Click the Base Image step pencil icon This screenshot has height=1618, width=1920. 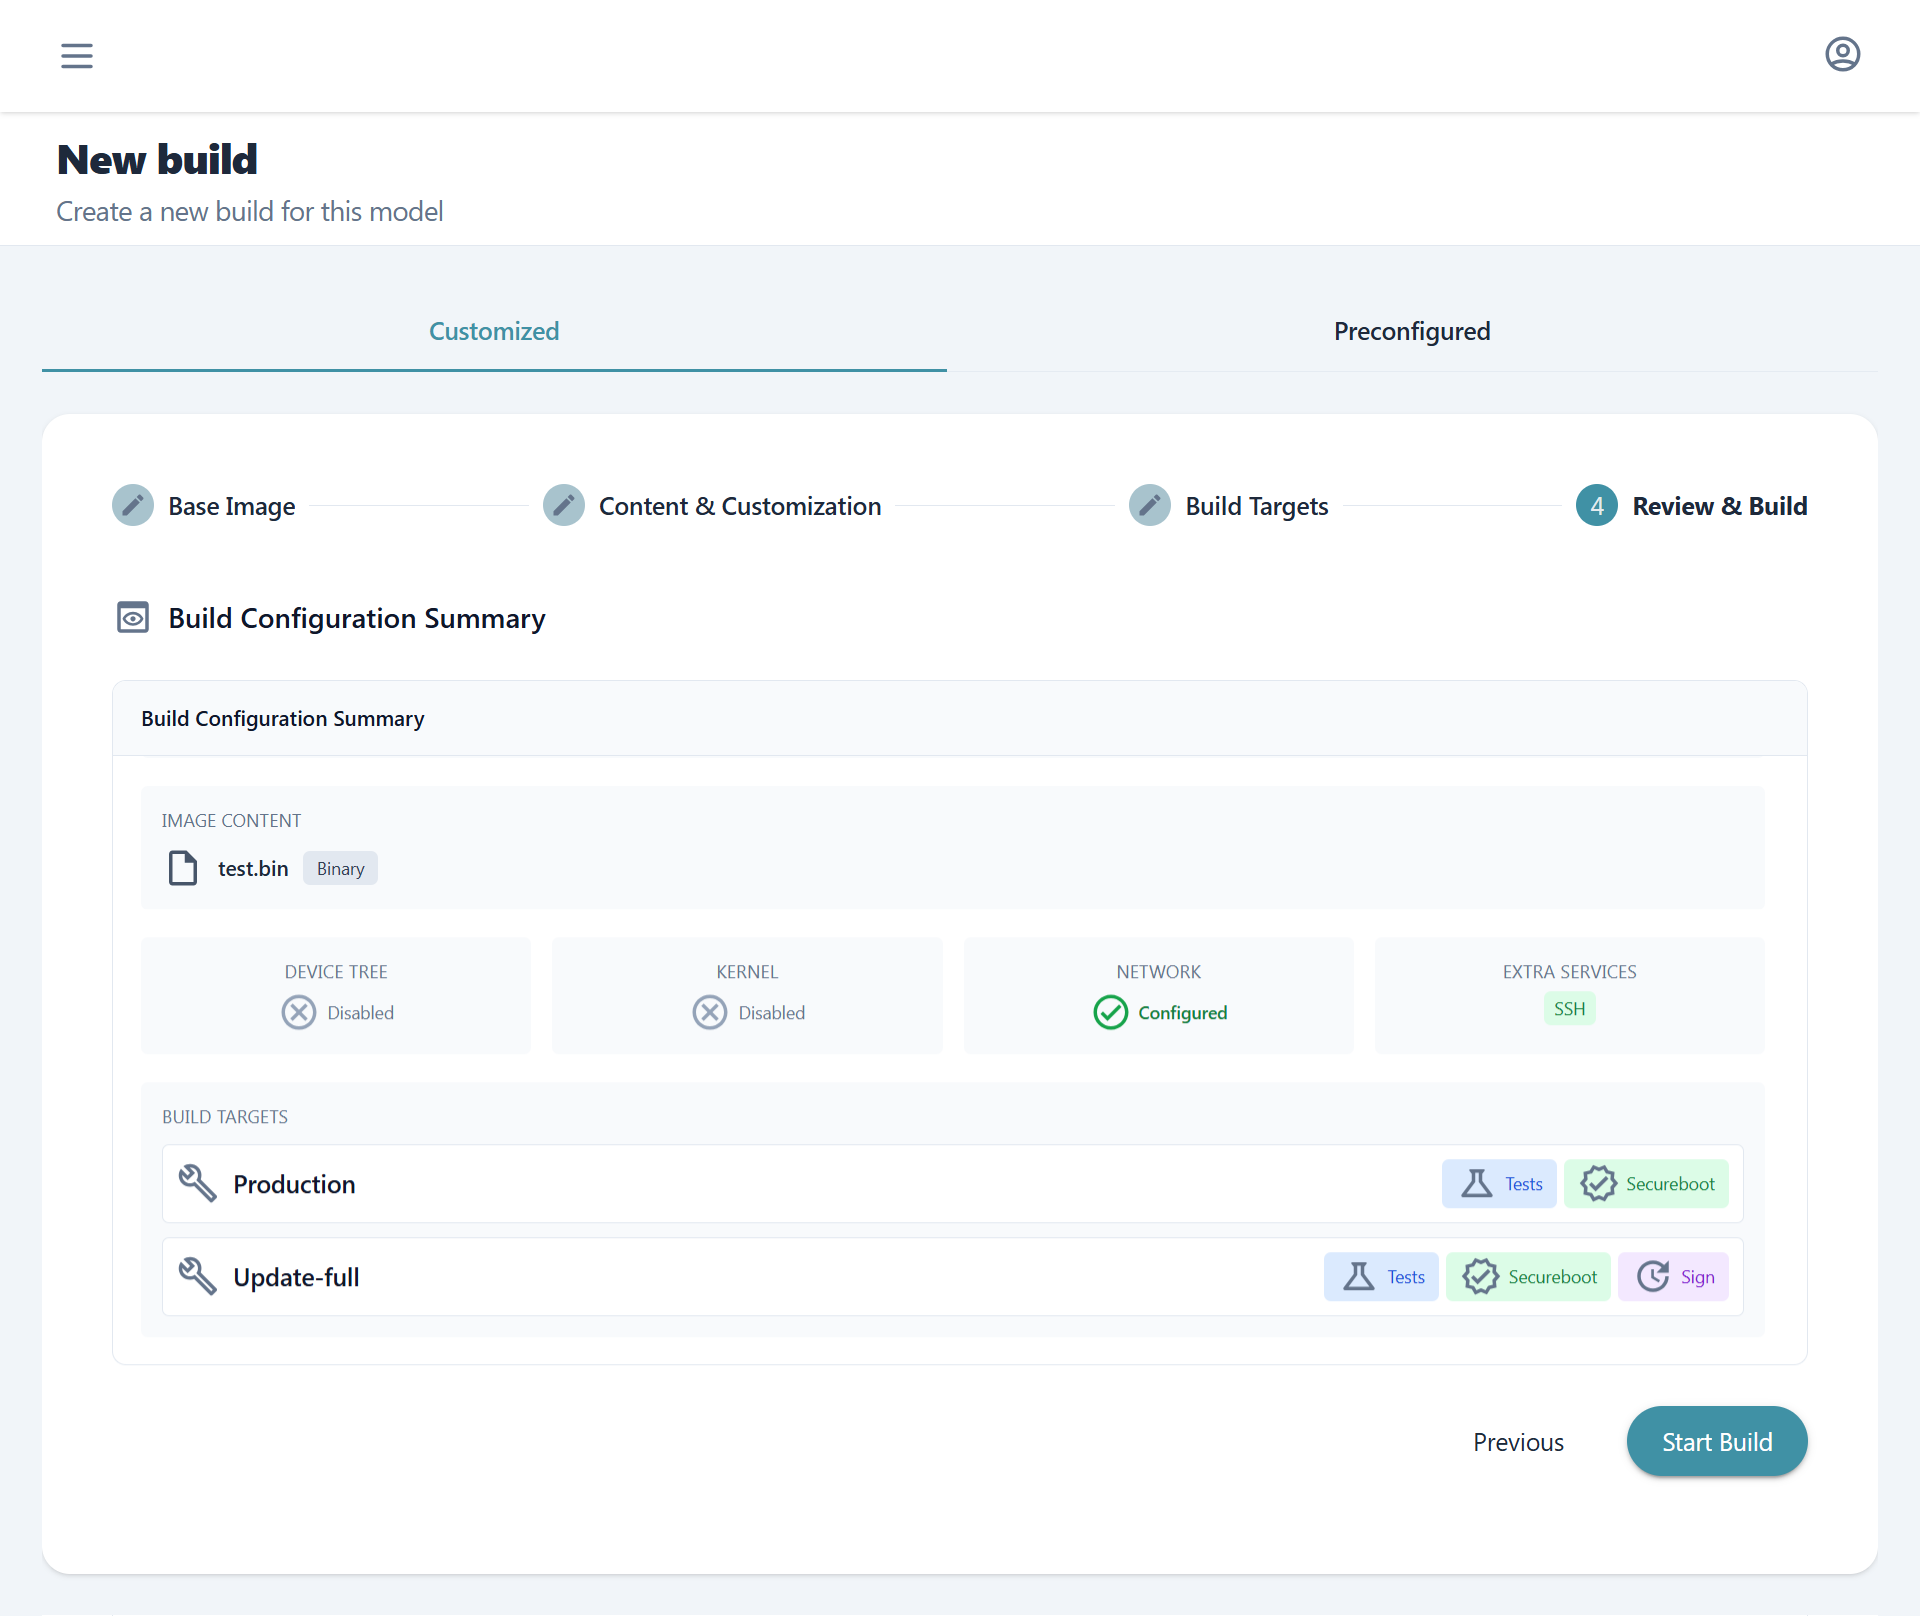click(133, 506)
